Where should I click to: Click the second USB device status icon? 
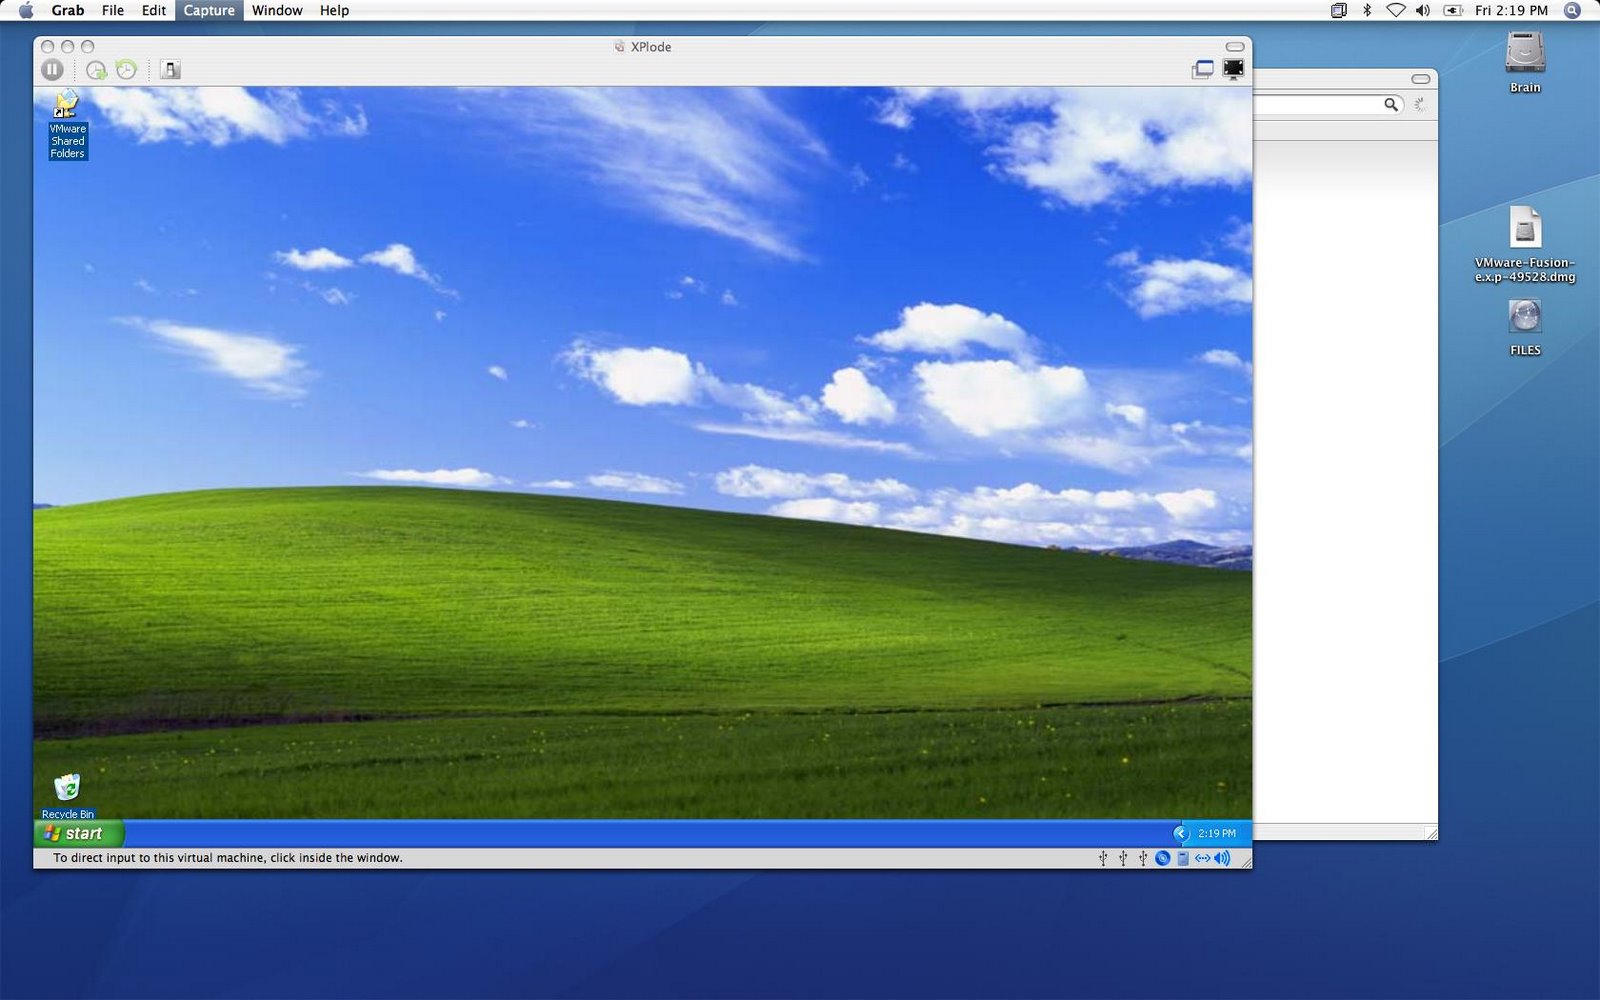point(1123,858)
